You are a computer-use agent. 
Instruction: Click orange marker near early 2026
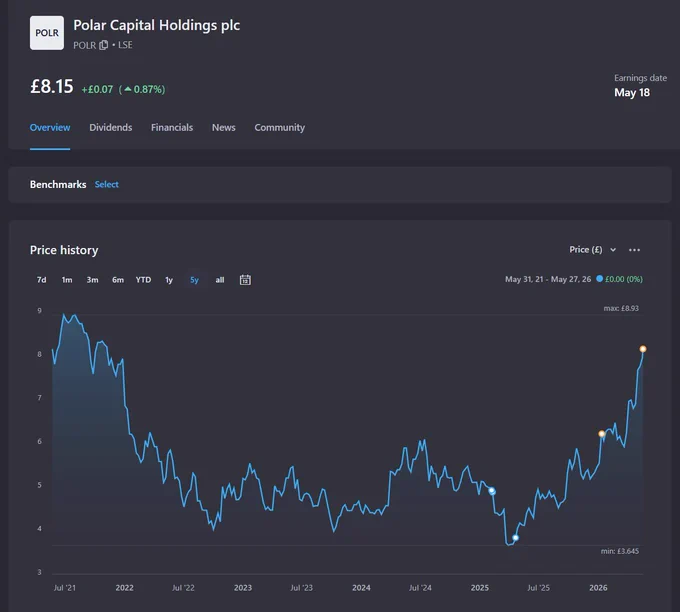click(602, 434)
